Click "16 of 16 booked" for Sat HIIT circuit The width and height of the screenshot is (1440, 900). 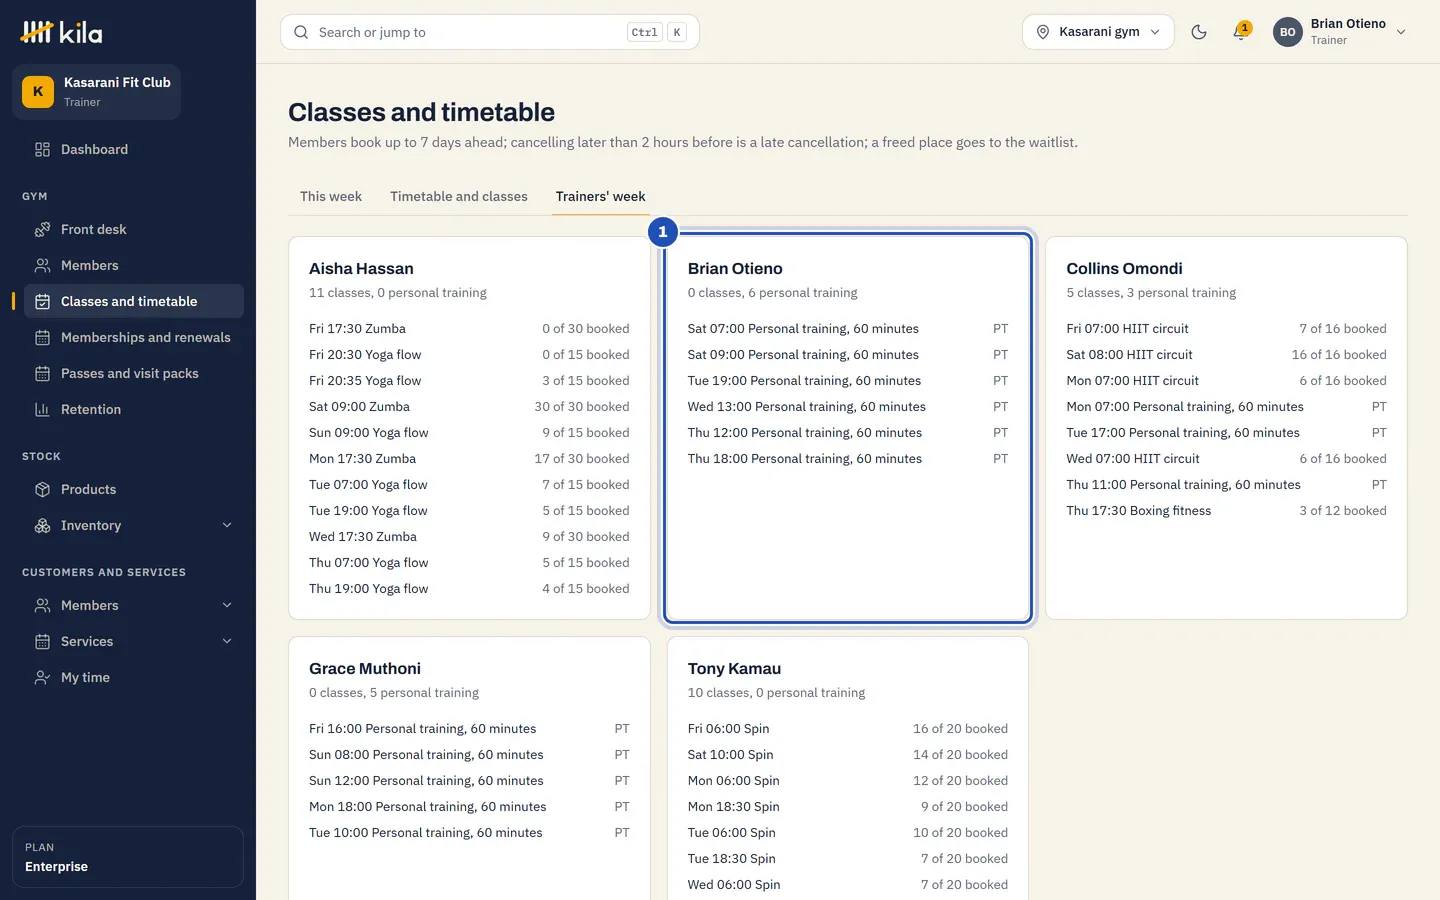(x=1339, y=354)
